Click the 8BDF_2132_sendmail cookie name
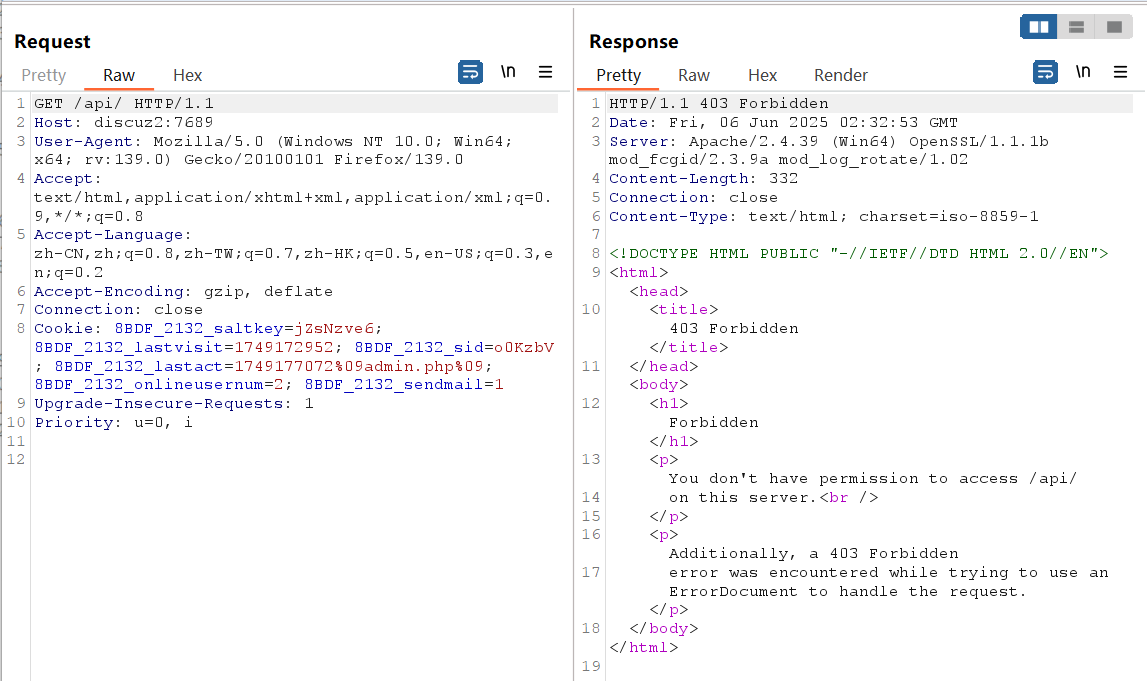The width and height of the screenshot is (1147, 681). coord(394,385)
